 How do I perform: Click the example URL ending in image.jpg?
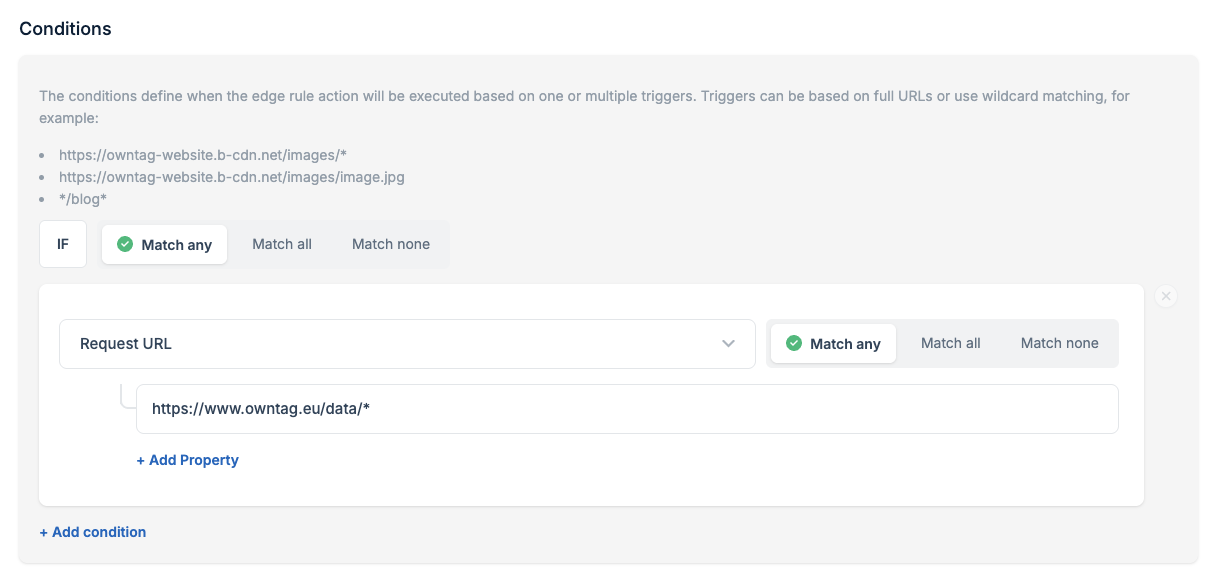pos(232,177)
